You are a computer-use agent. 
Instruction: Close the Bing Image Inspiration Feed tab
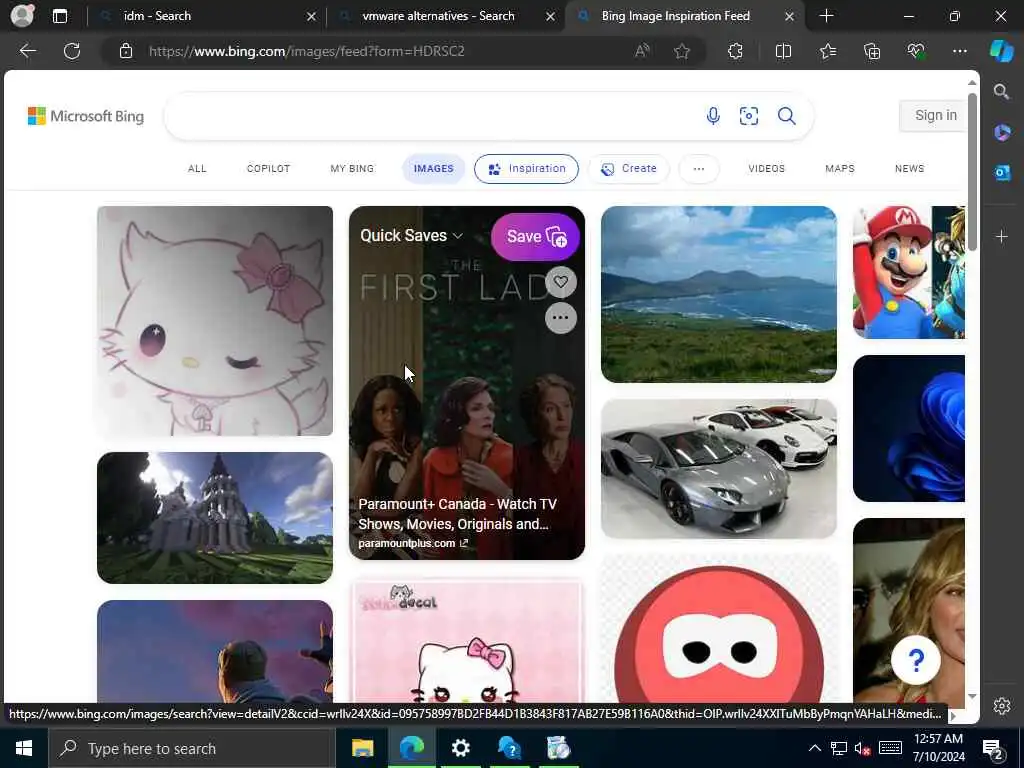[x=789, y=16]
